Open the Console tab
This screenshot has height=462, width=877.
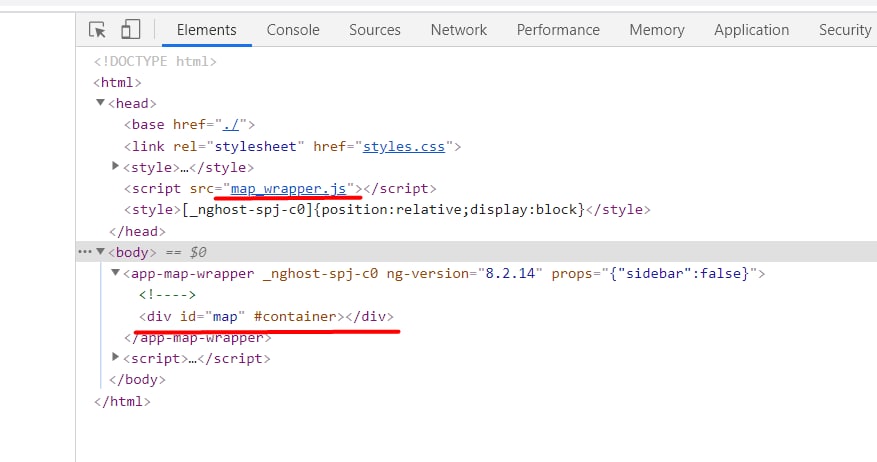pyautogui.click(x=293, y=30)
